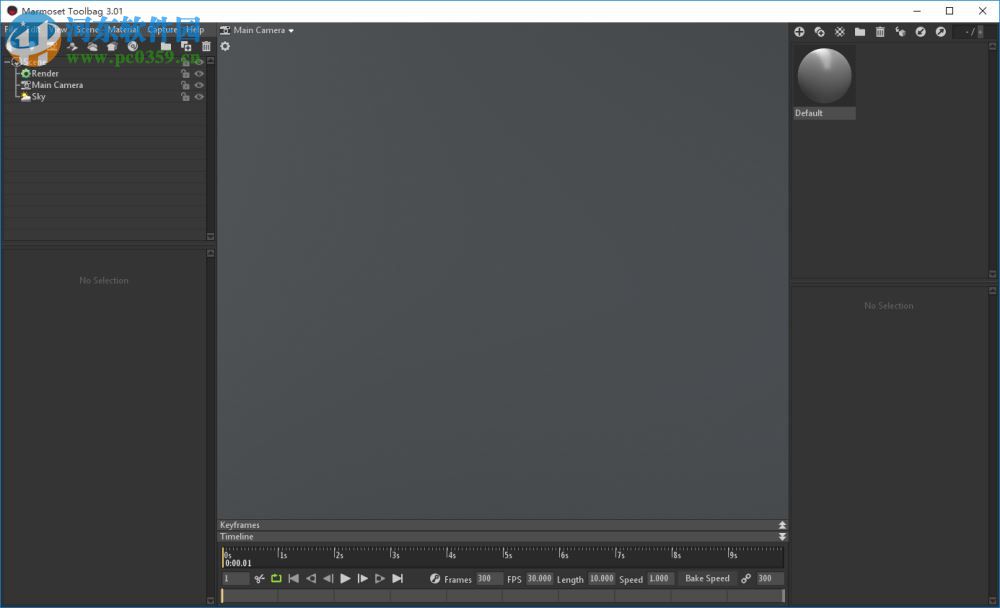Add a new material
The width and height of the screenshot is (1000, 608).
(800, 31)
